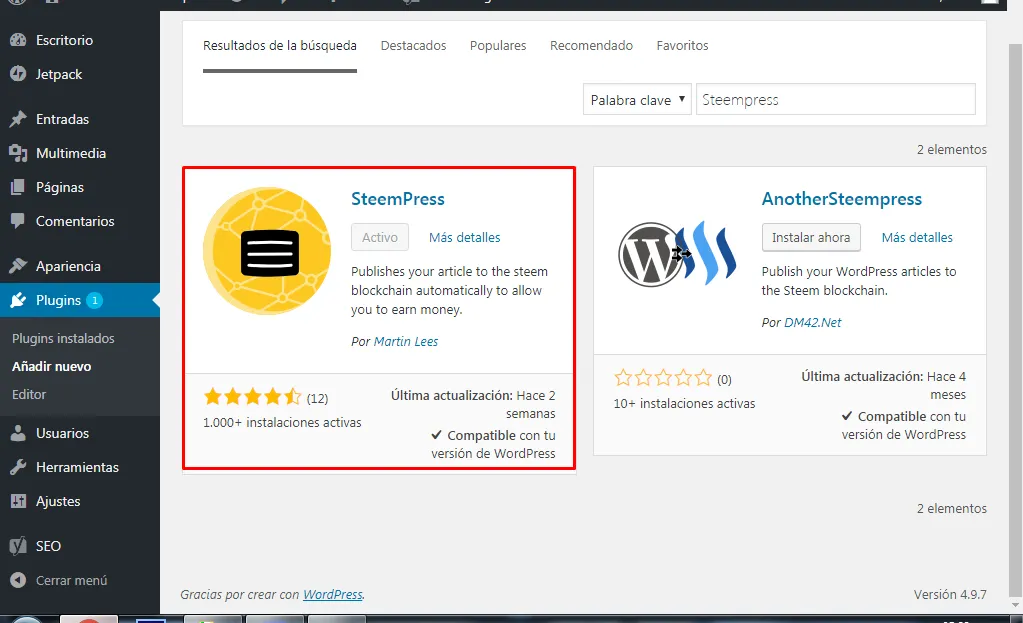1023x623 pixels.
Task: Switch to the Recomendado tab
Action: pyautogui.click(x=591, y=46)
